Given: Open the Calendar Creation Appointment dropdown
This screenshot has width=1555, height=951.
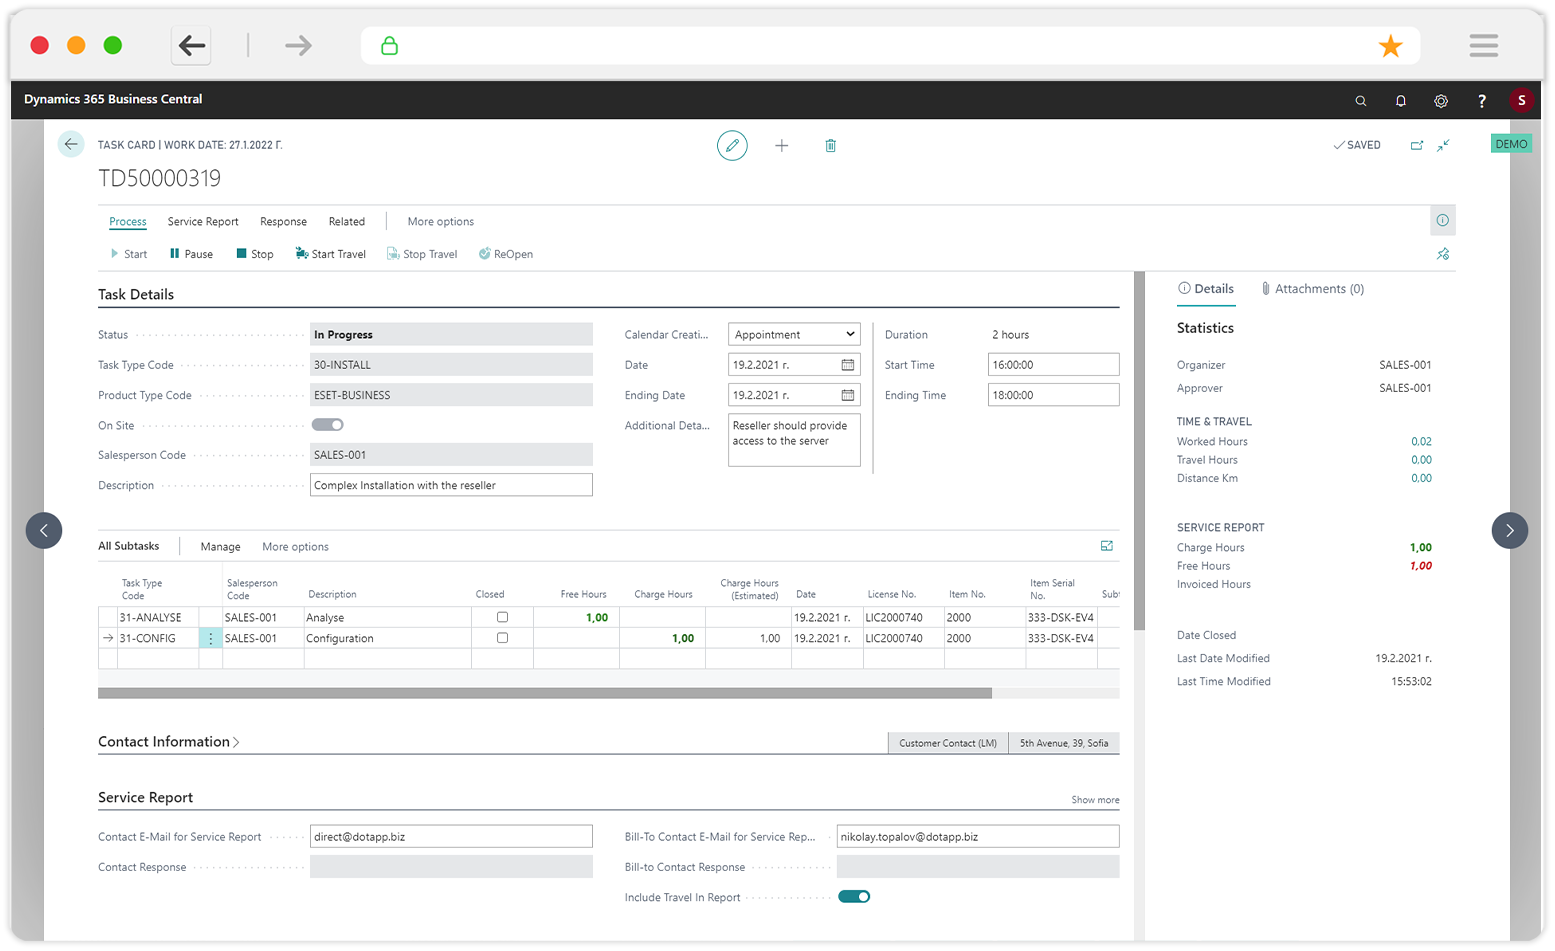Looking at the screenshot, I should pyautogui.click(x=794, y=335).
